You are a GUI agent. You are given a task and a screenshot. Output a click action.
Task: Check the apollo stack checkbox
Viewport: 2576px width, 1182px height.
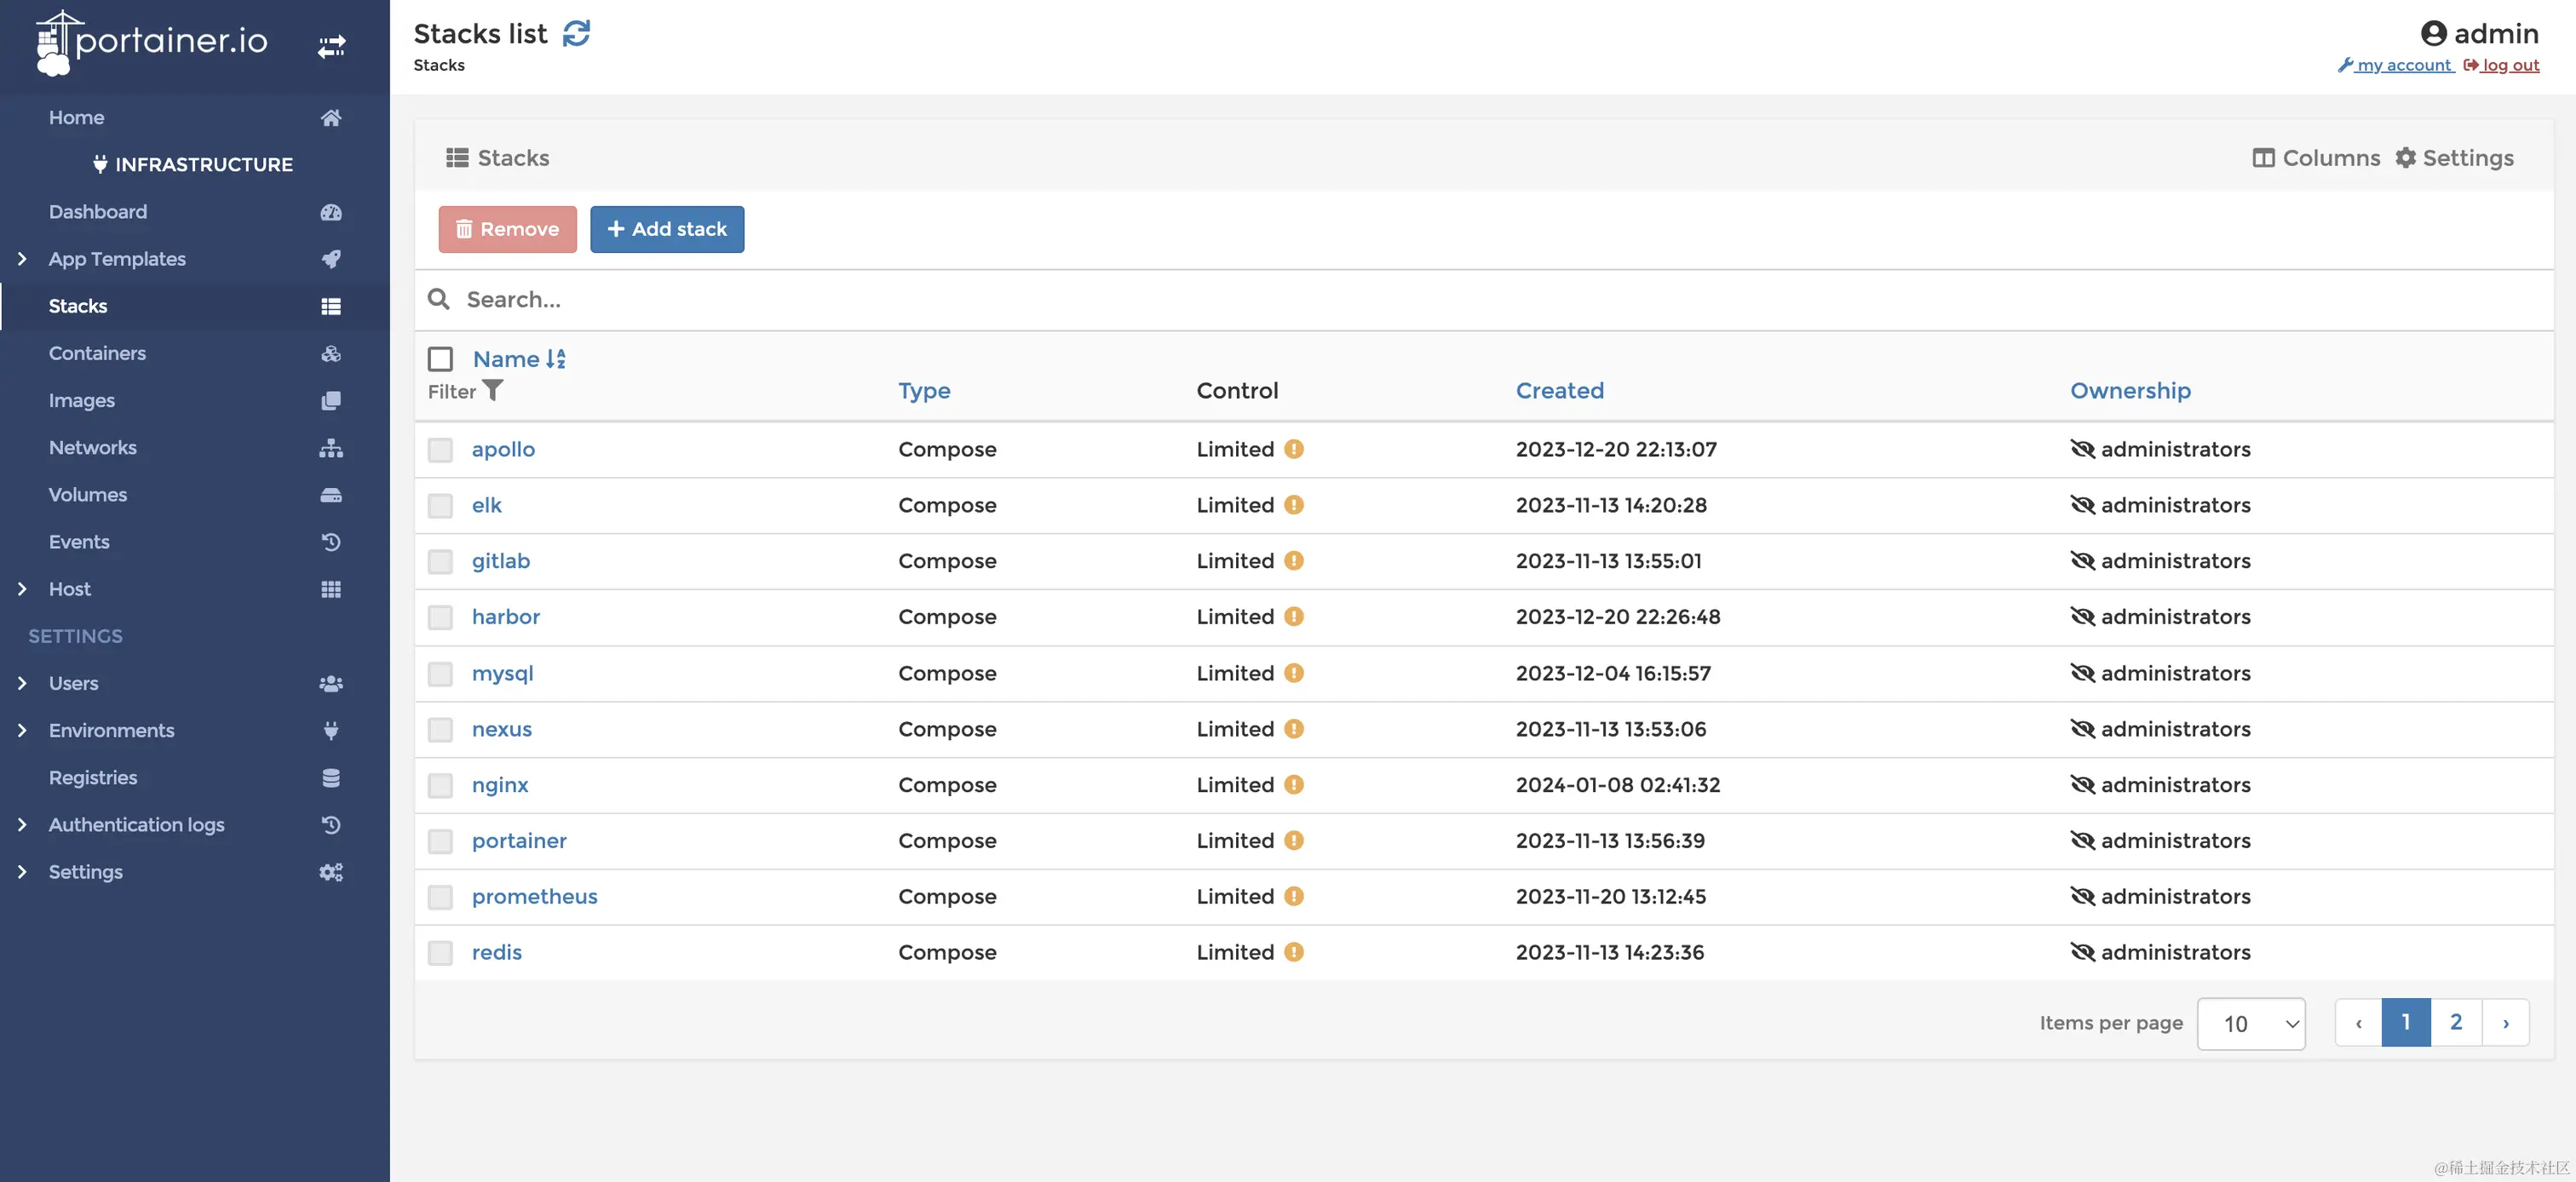(440, 450)
